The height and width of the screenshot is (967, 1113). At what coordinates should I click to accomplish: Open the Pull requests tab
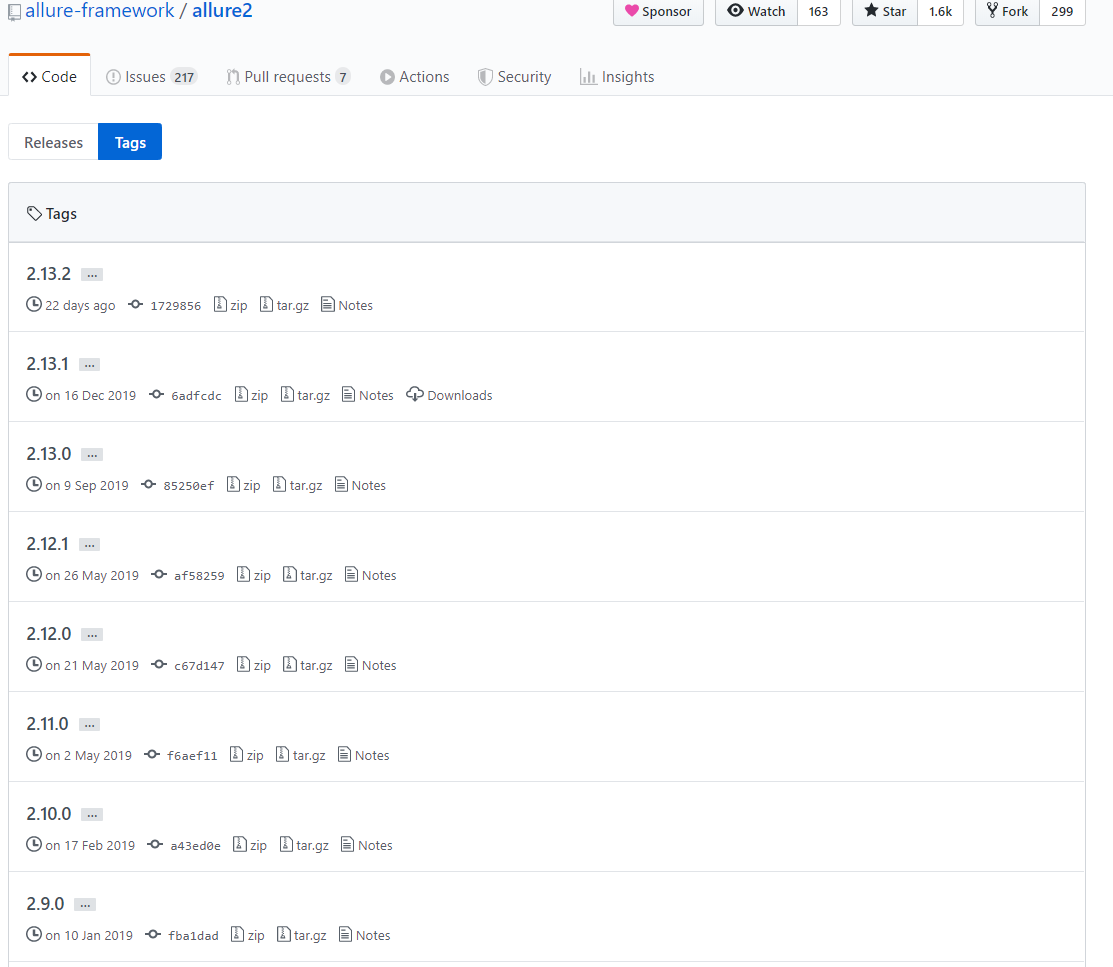click(288, 77)
